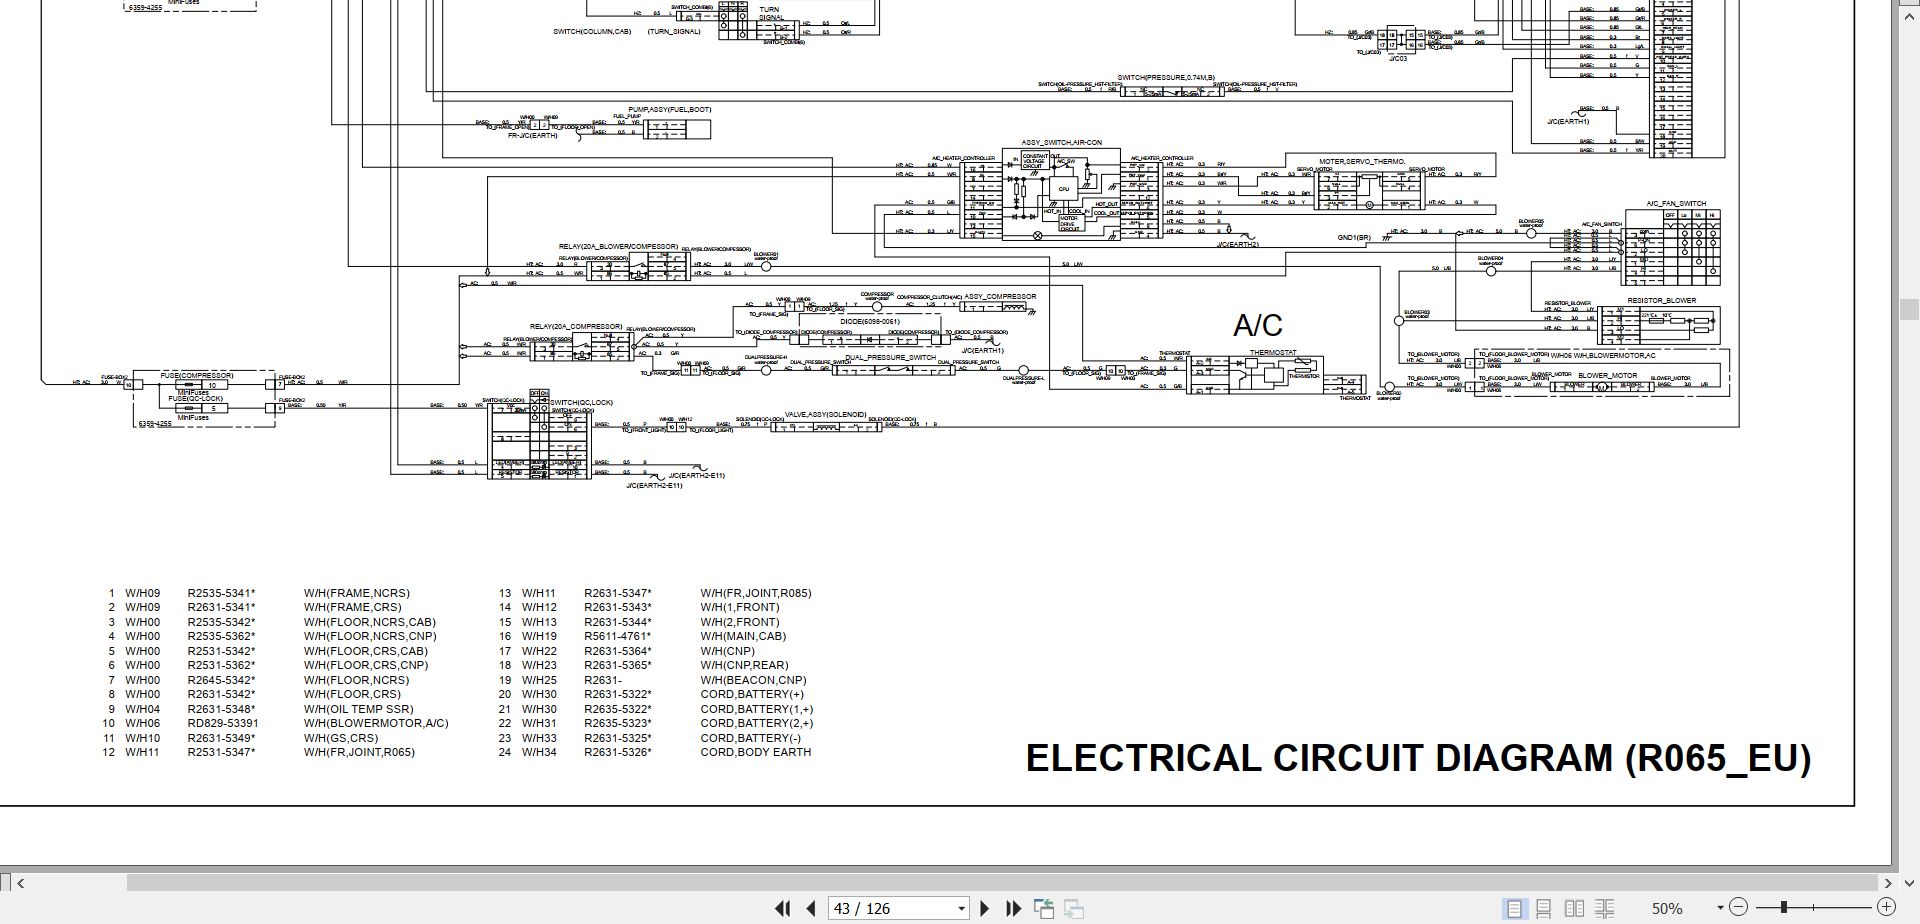The width and height of the screenshot is (1920, 924).
Task: Click the next view navigation icon
Action: [1074, 908]
